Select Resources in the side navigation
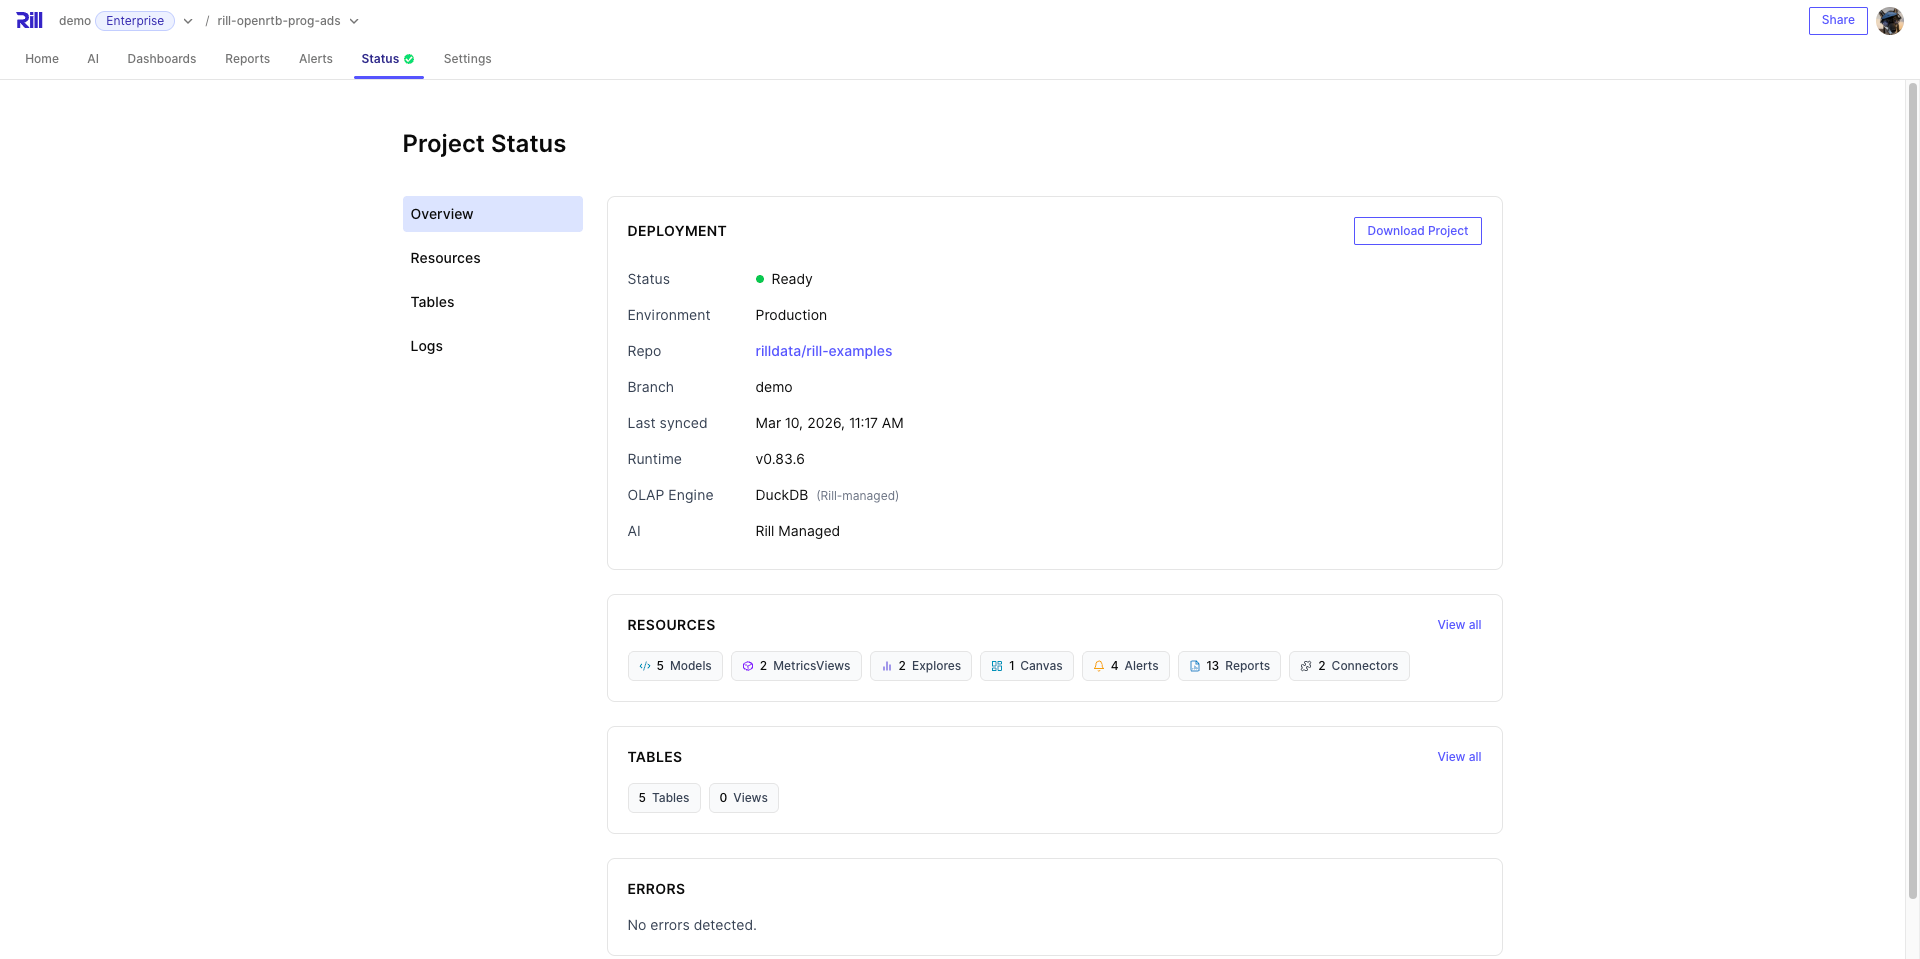 click(x=445, y=258)
